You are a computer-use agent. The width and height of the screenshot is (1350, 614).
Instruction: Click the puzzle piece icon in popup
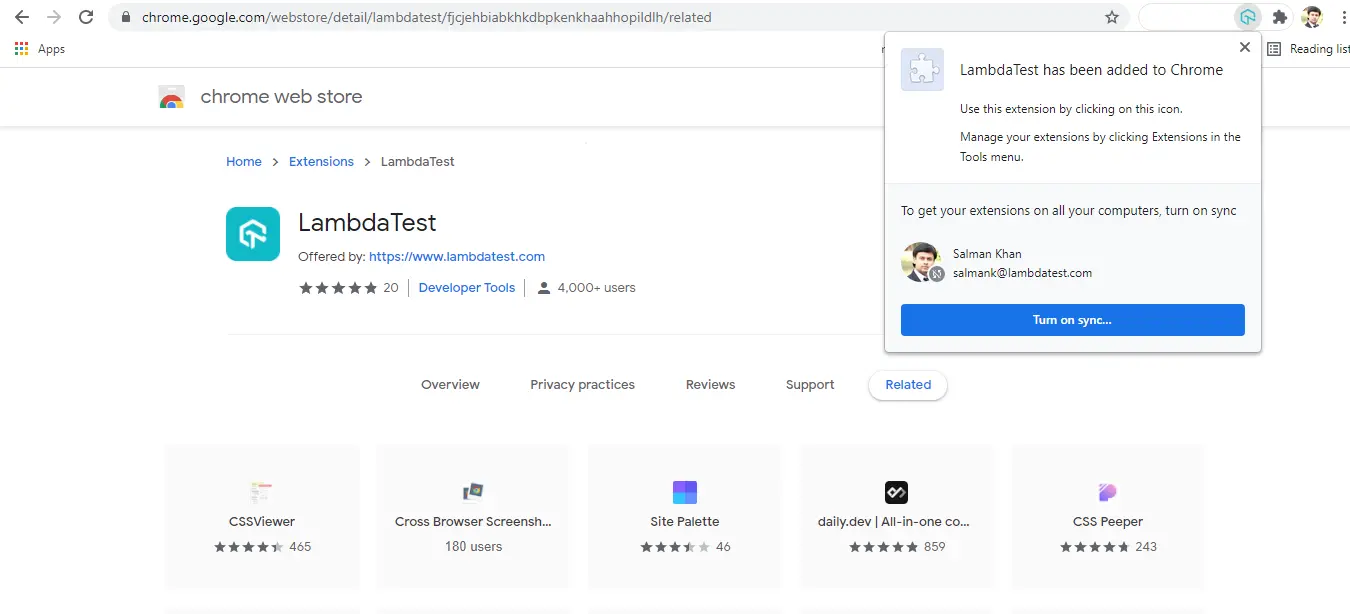coord(922,70)
